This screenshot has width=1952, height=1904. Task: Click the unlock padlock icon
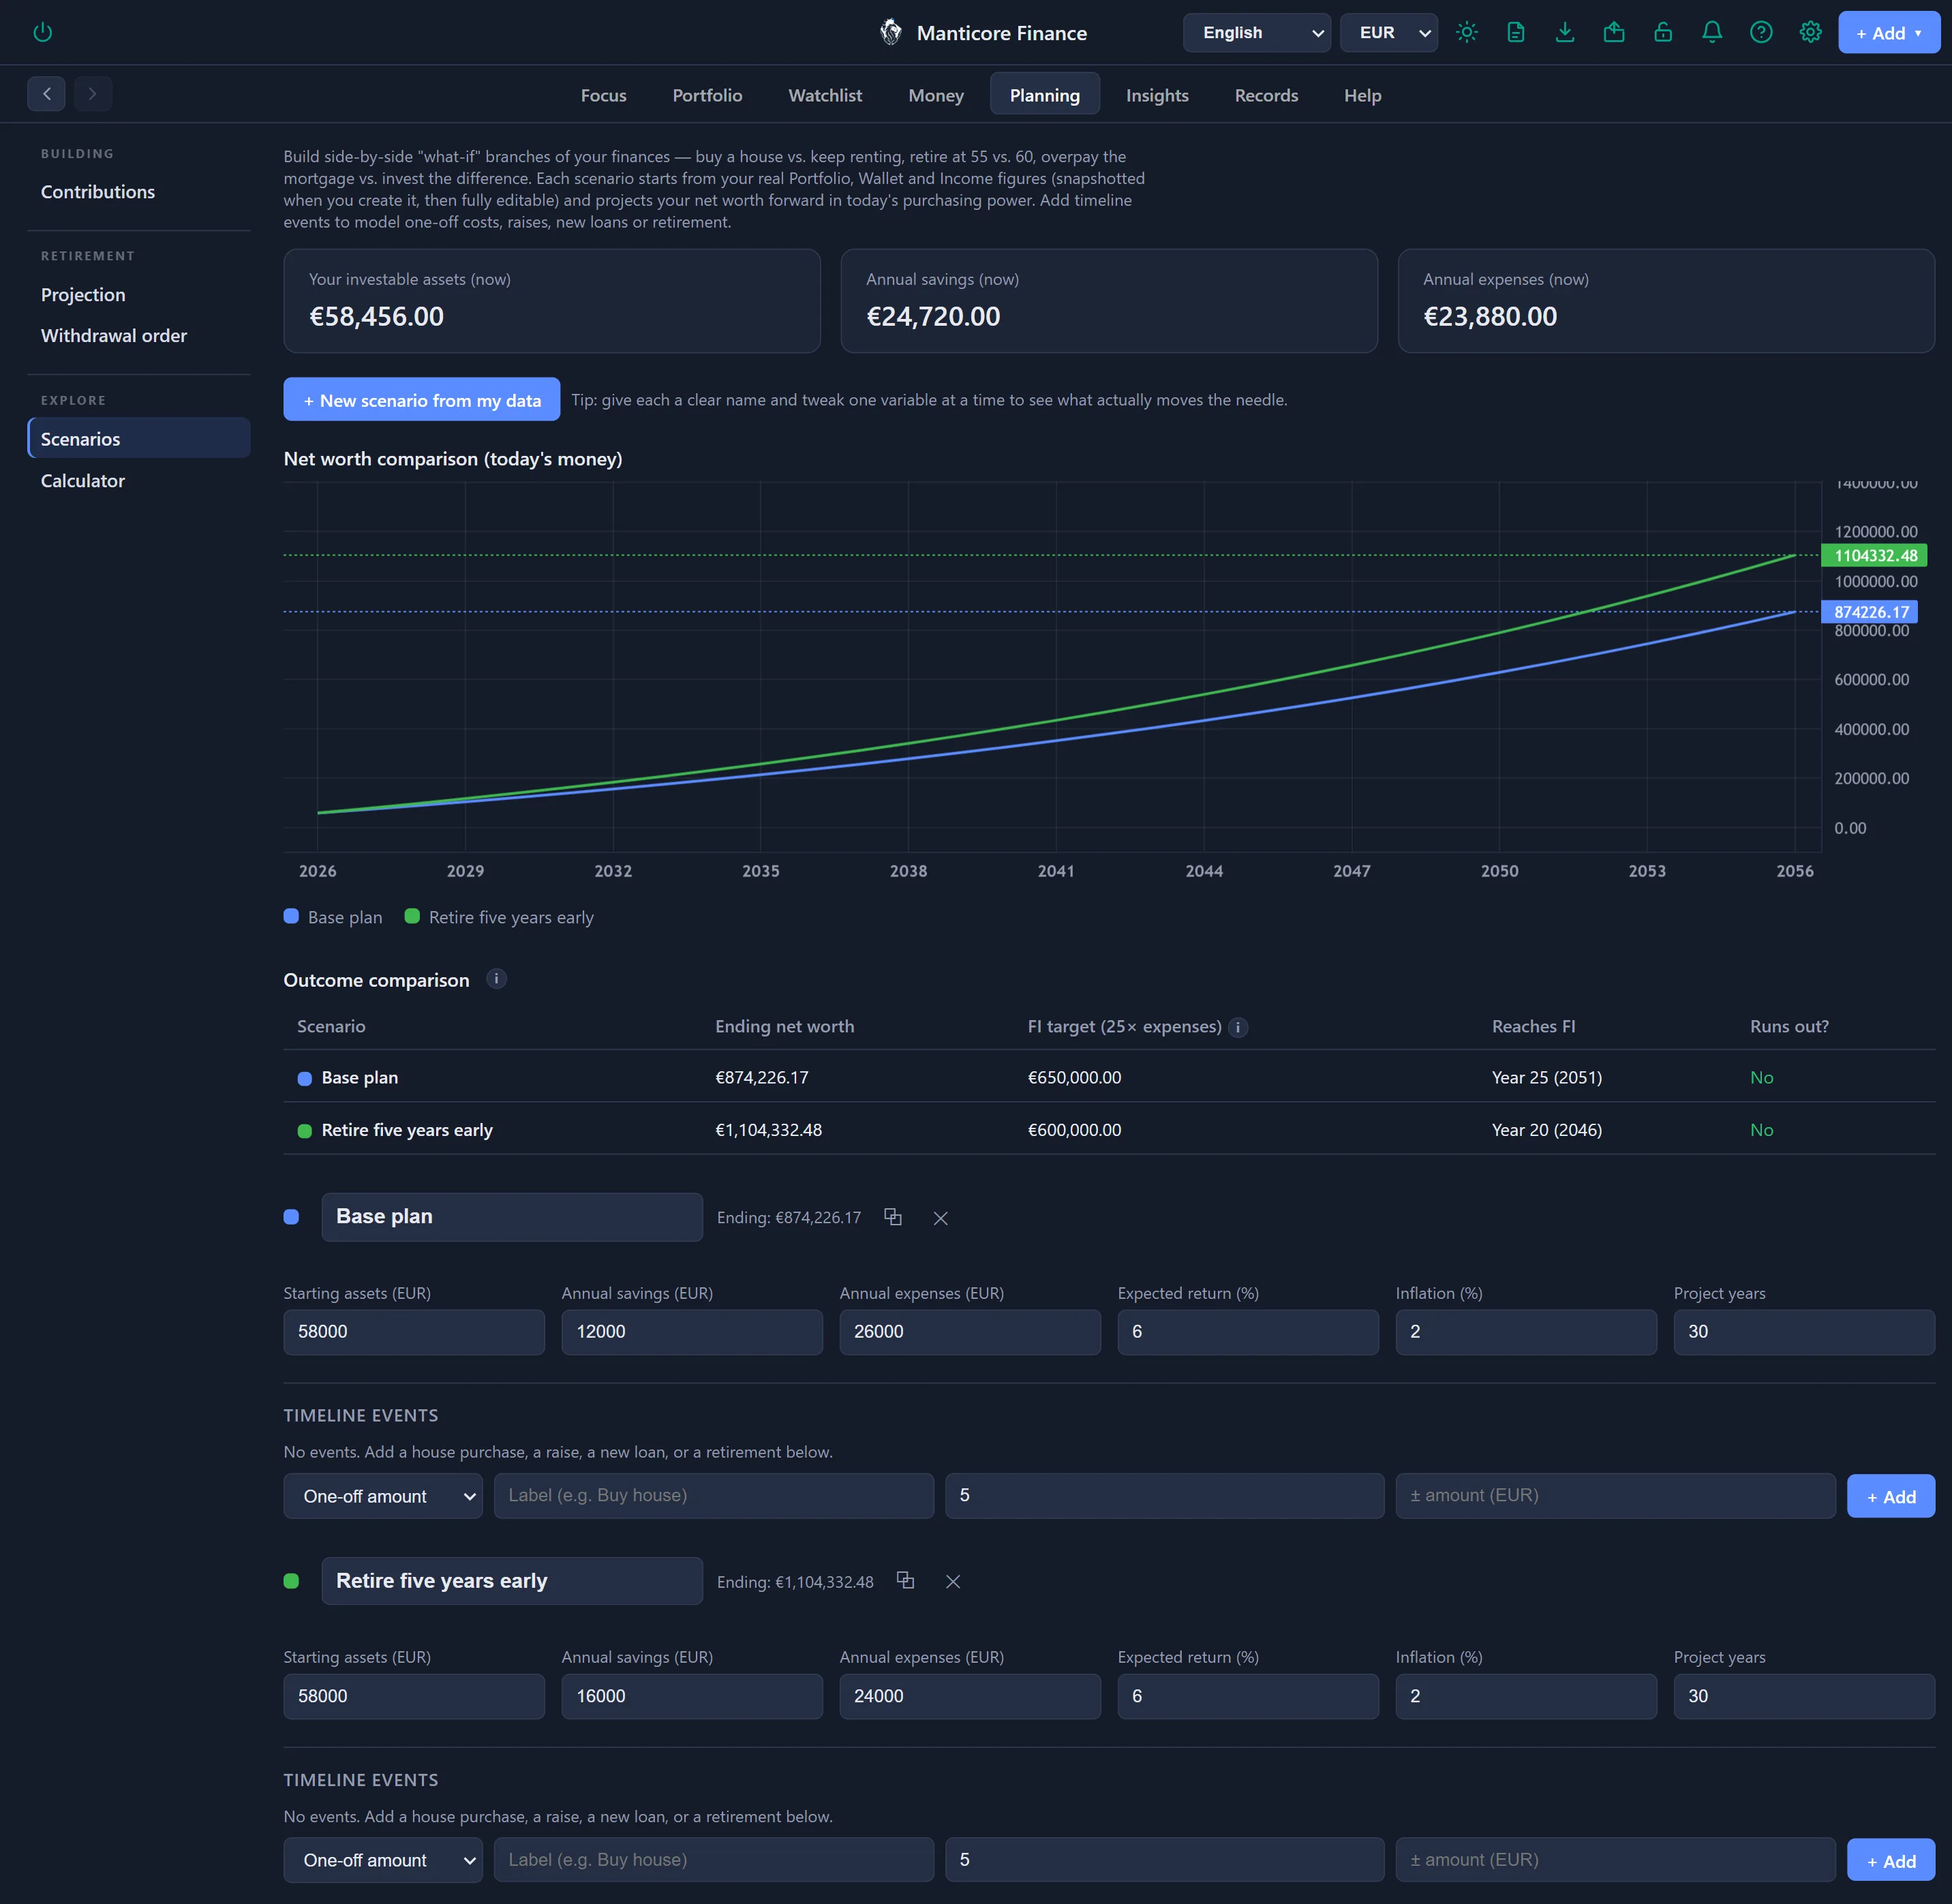tap(1663, 32)
